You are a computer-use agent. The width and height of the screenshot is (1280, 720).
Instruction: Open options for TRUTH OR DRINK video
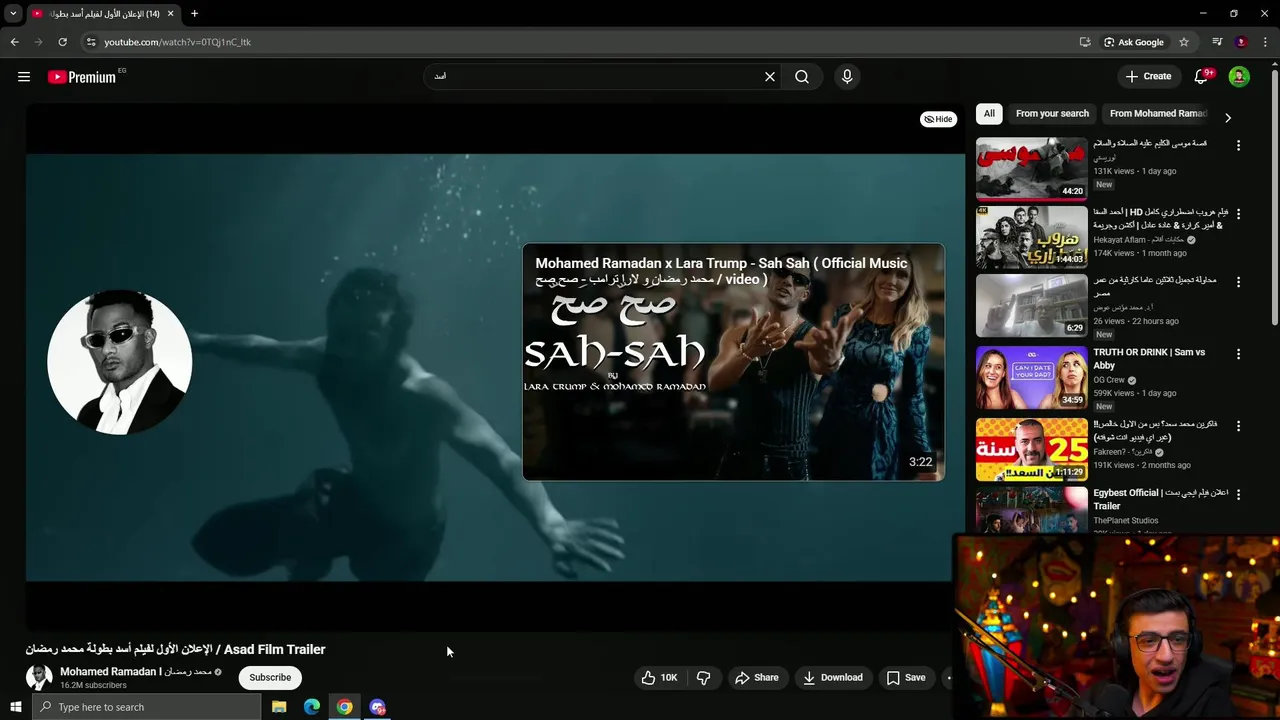1238,354
